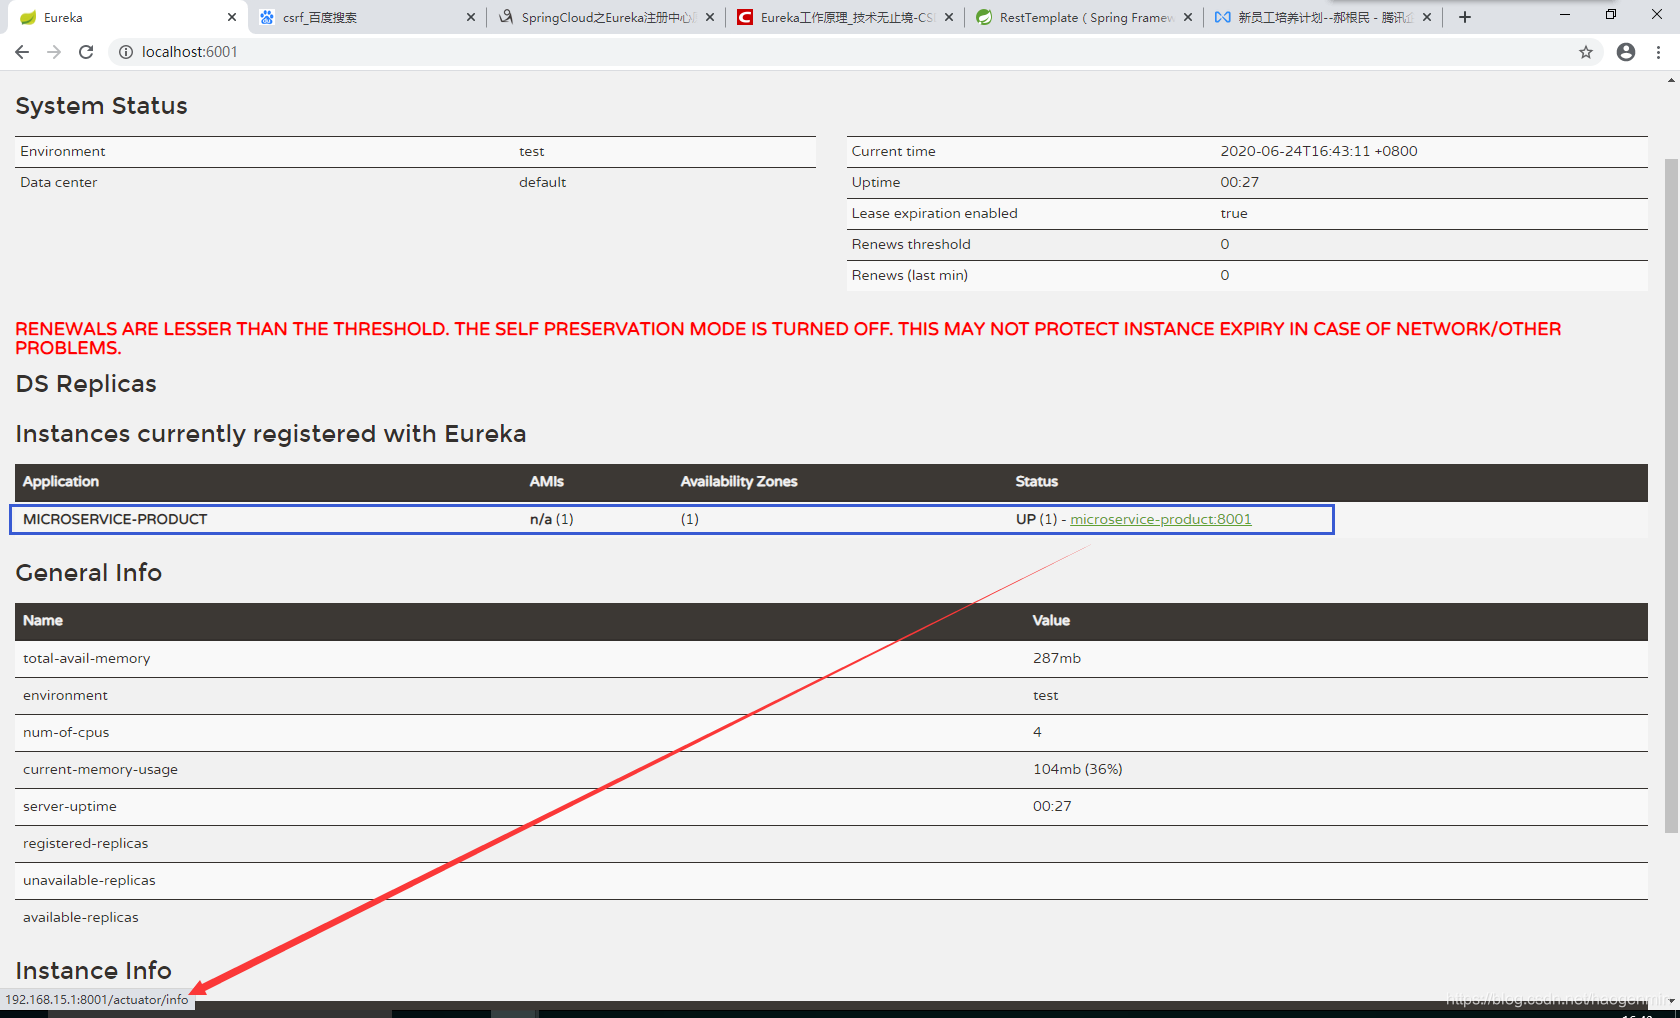Click the SpringCloud之Eureka tab favicon
1680x1018 pixels.
tap(506, 17)
